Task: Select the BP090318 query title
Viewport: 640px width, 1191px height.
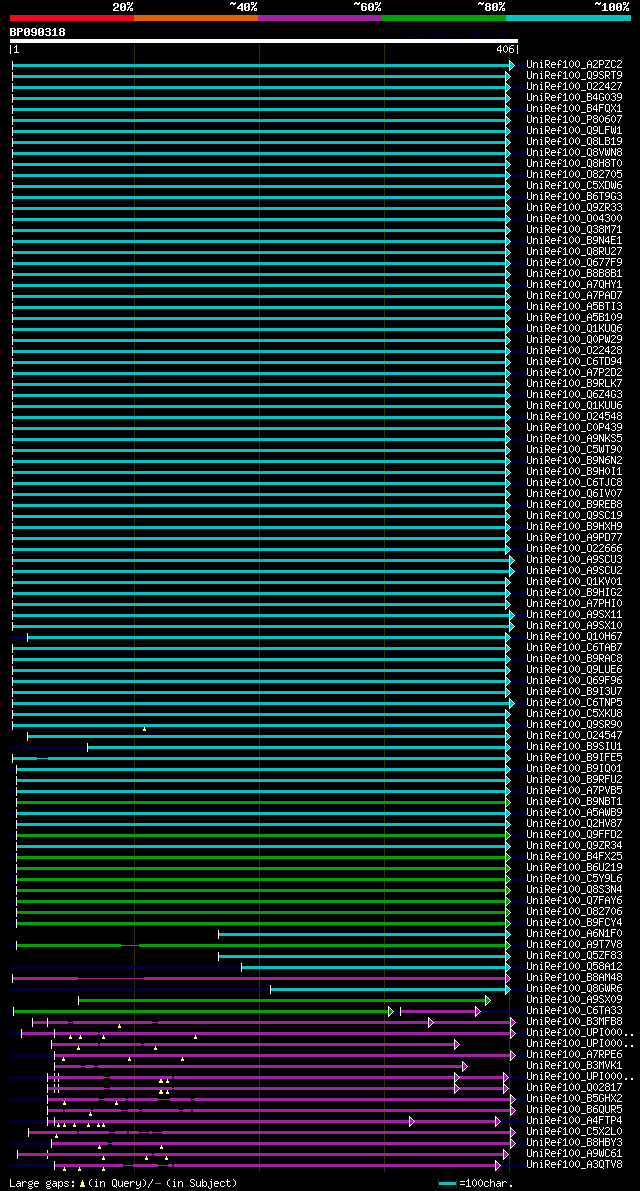Action: click(x=37, y=32)
